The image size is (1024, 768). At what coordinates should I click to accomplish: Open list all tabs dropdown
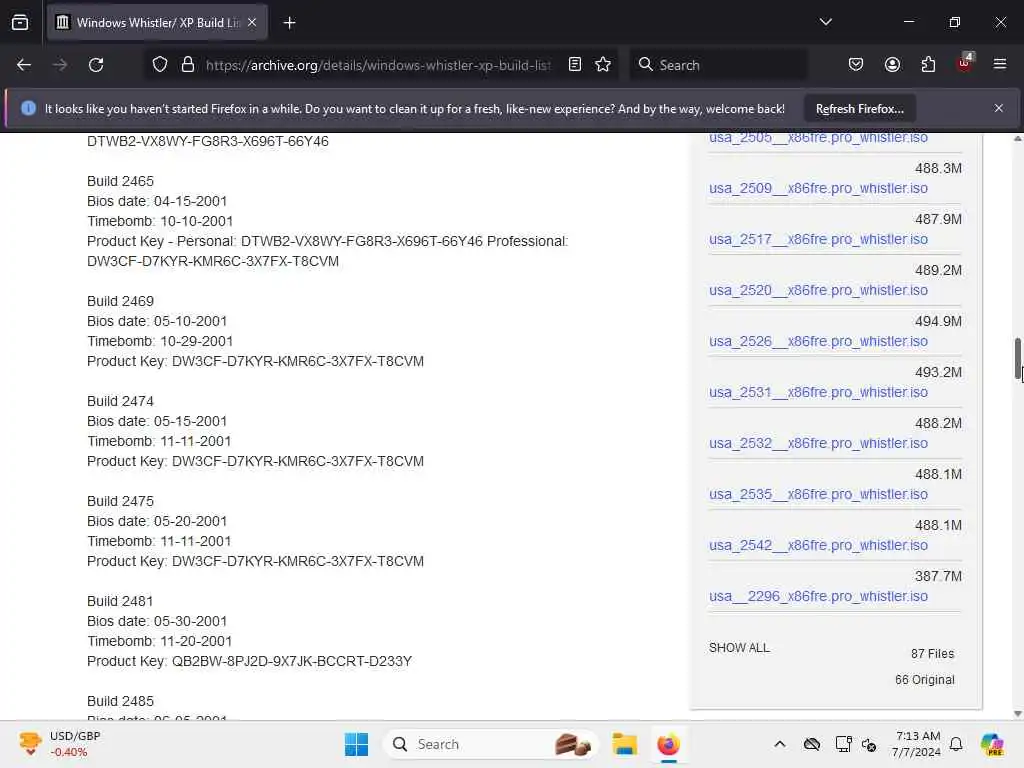click(x=825, y=22)
